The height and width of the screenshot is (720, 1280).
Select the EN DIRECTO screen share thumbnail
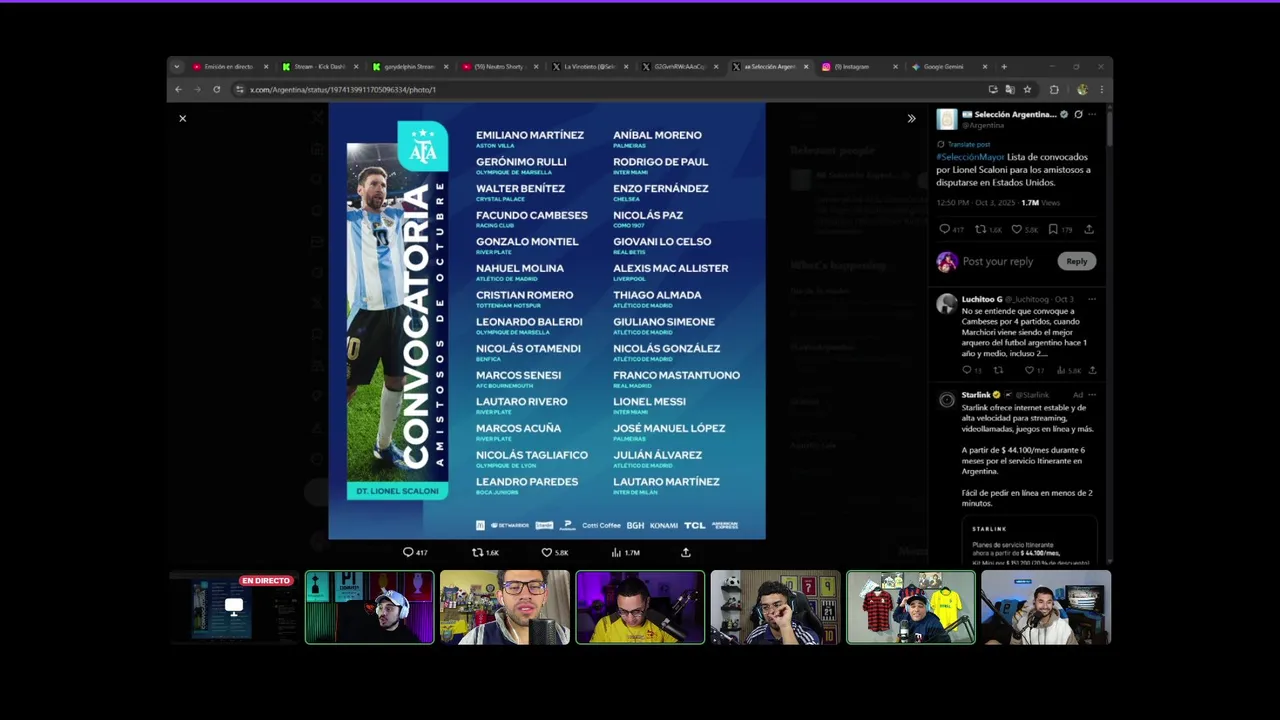pos(234,607)
